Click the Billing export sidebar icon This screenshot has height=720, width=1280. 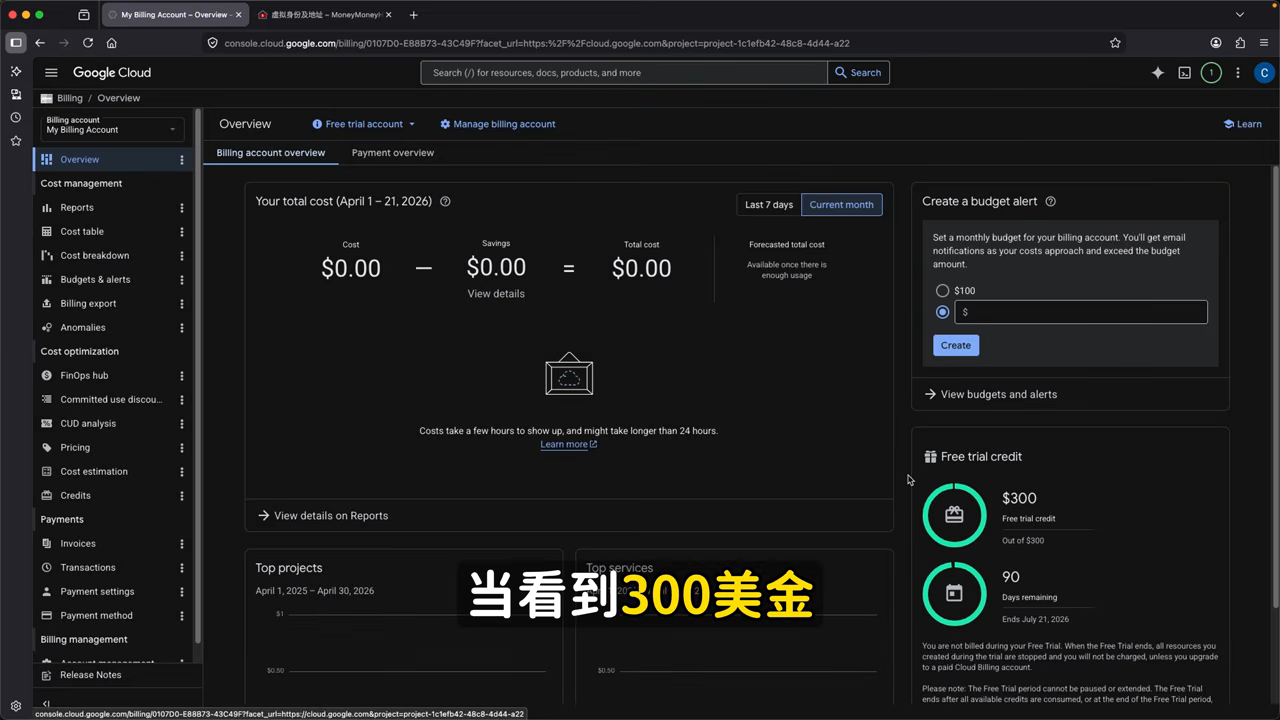(47, 304)
